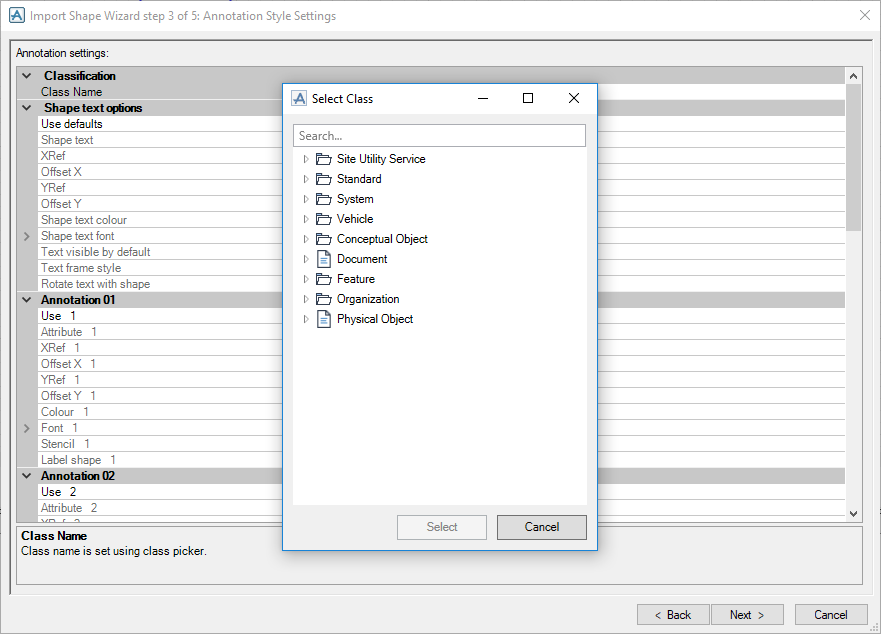
Task: Expand the Shape text font row
Action: click(x=27, y=236)
